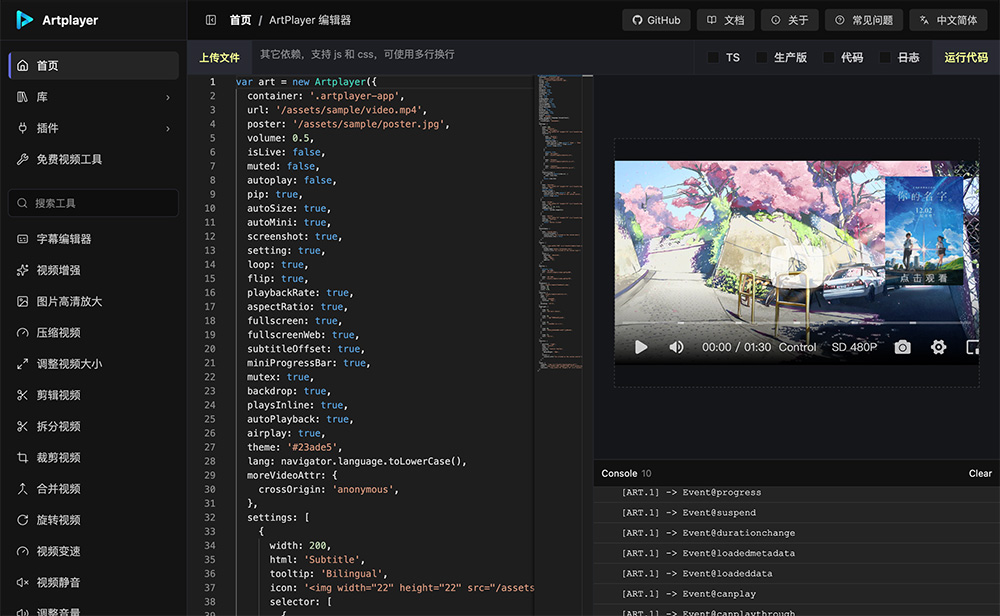The width and height of the screenshot is (1000, 616).
Task: Open player settings gear icon
Action: point(938,348)
